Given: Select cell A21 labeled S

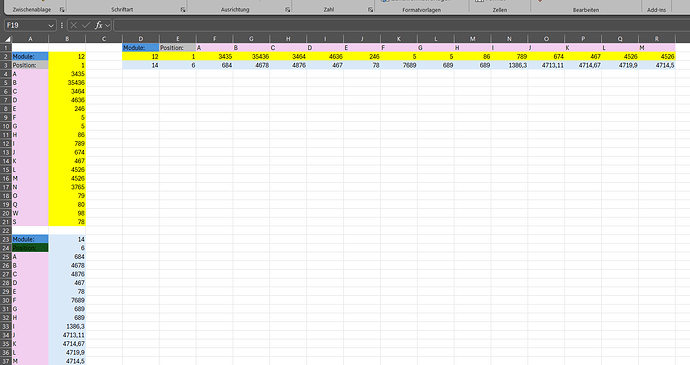Looking at the screenshot, I should coord(30,222).
